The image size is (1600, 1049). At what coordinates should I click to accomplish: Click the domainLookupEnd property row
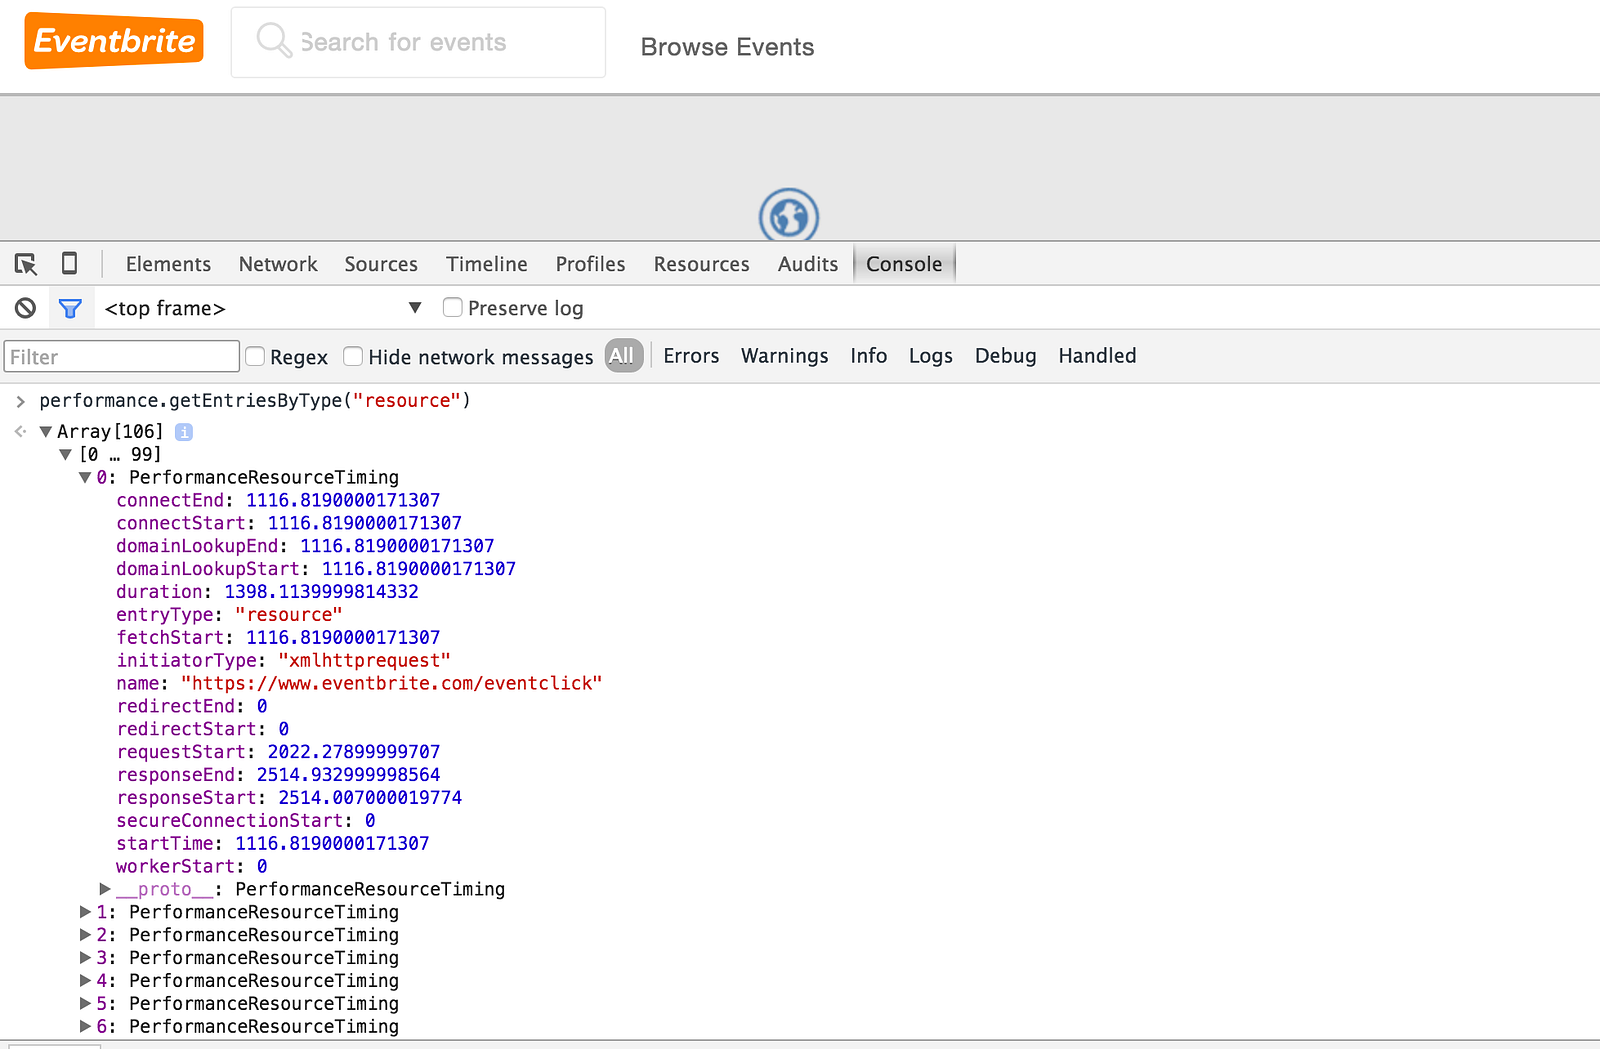point(305,546)
